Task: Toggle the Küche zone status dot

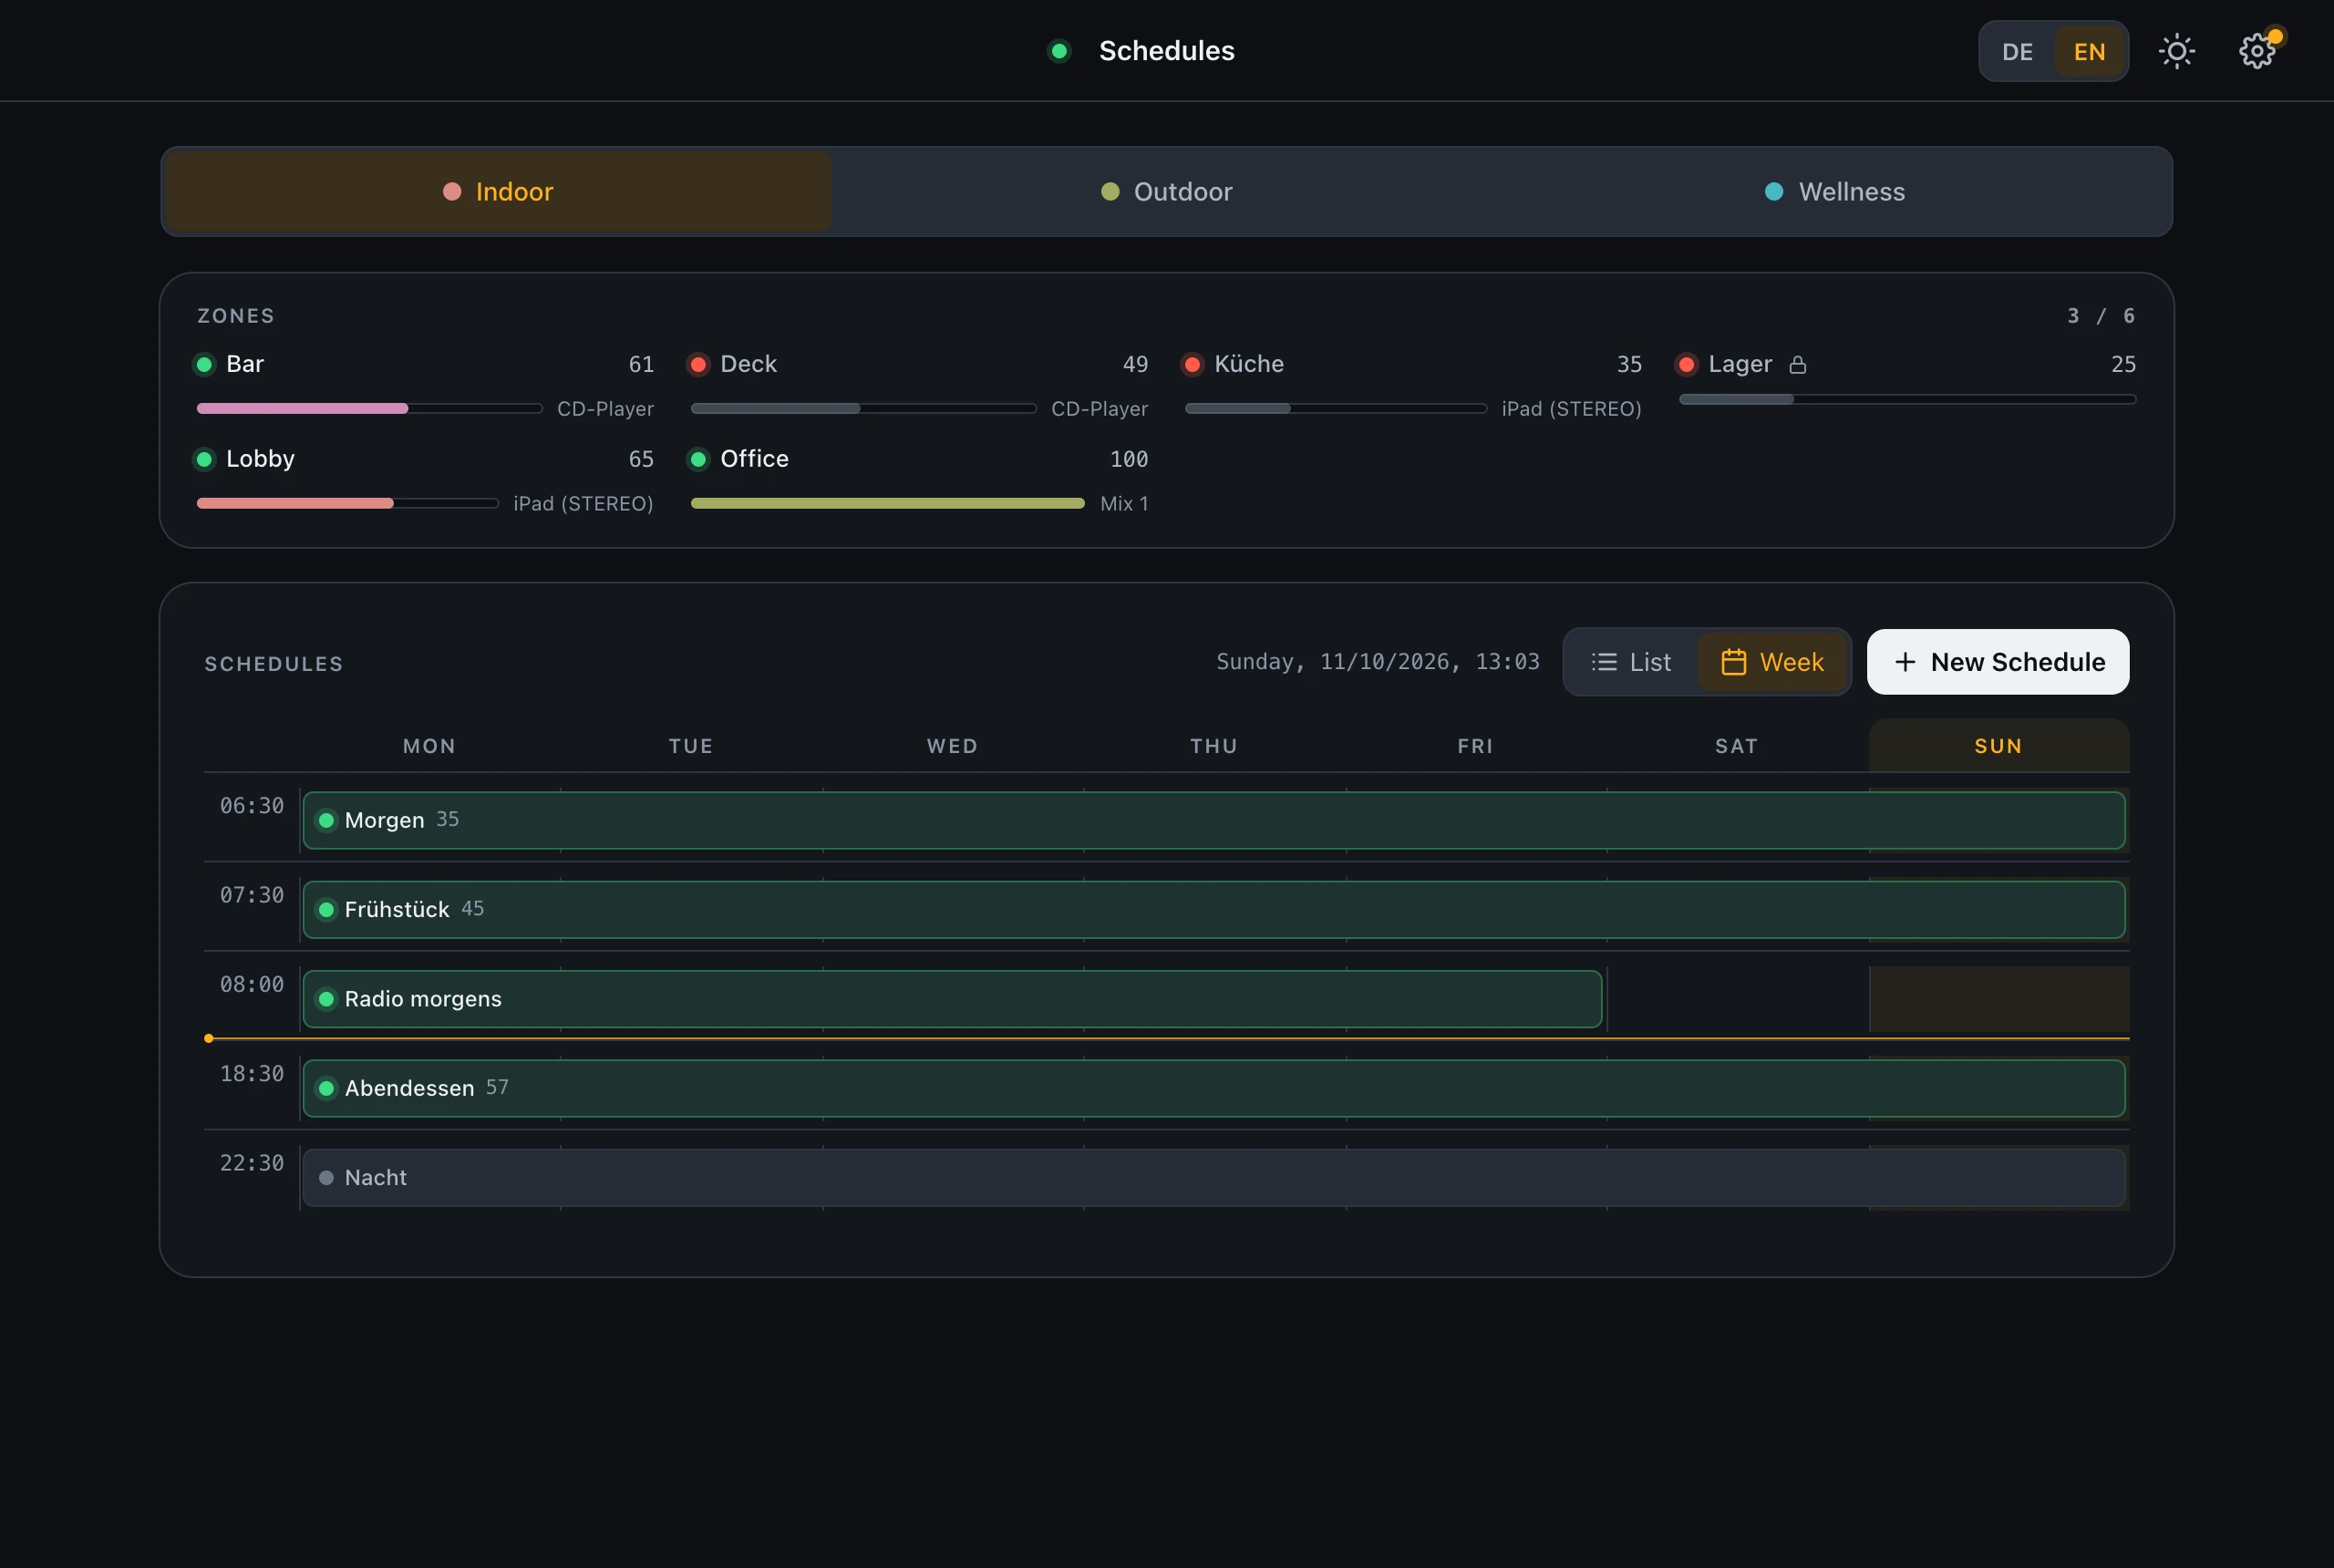Action: pos(1192,364)
